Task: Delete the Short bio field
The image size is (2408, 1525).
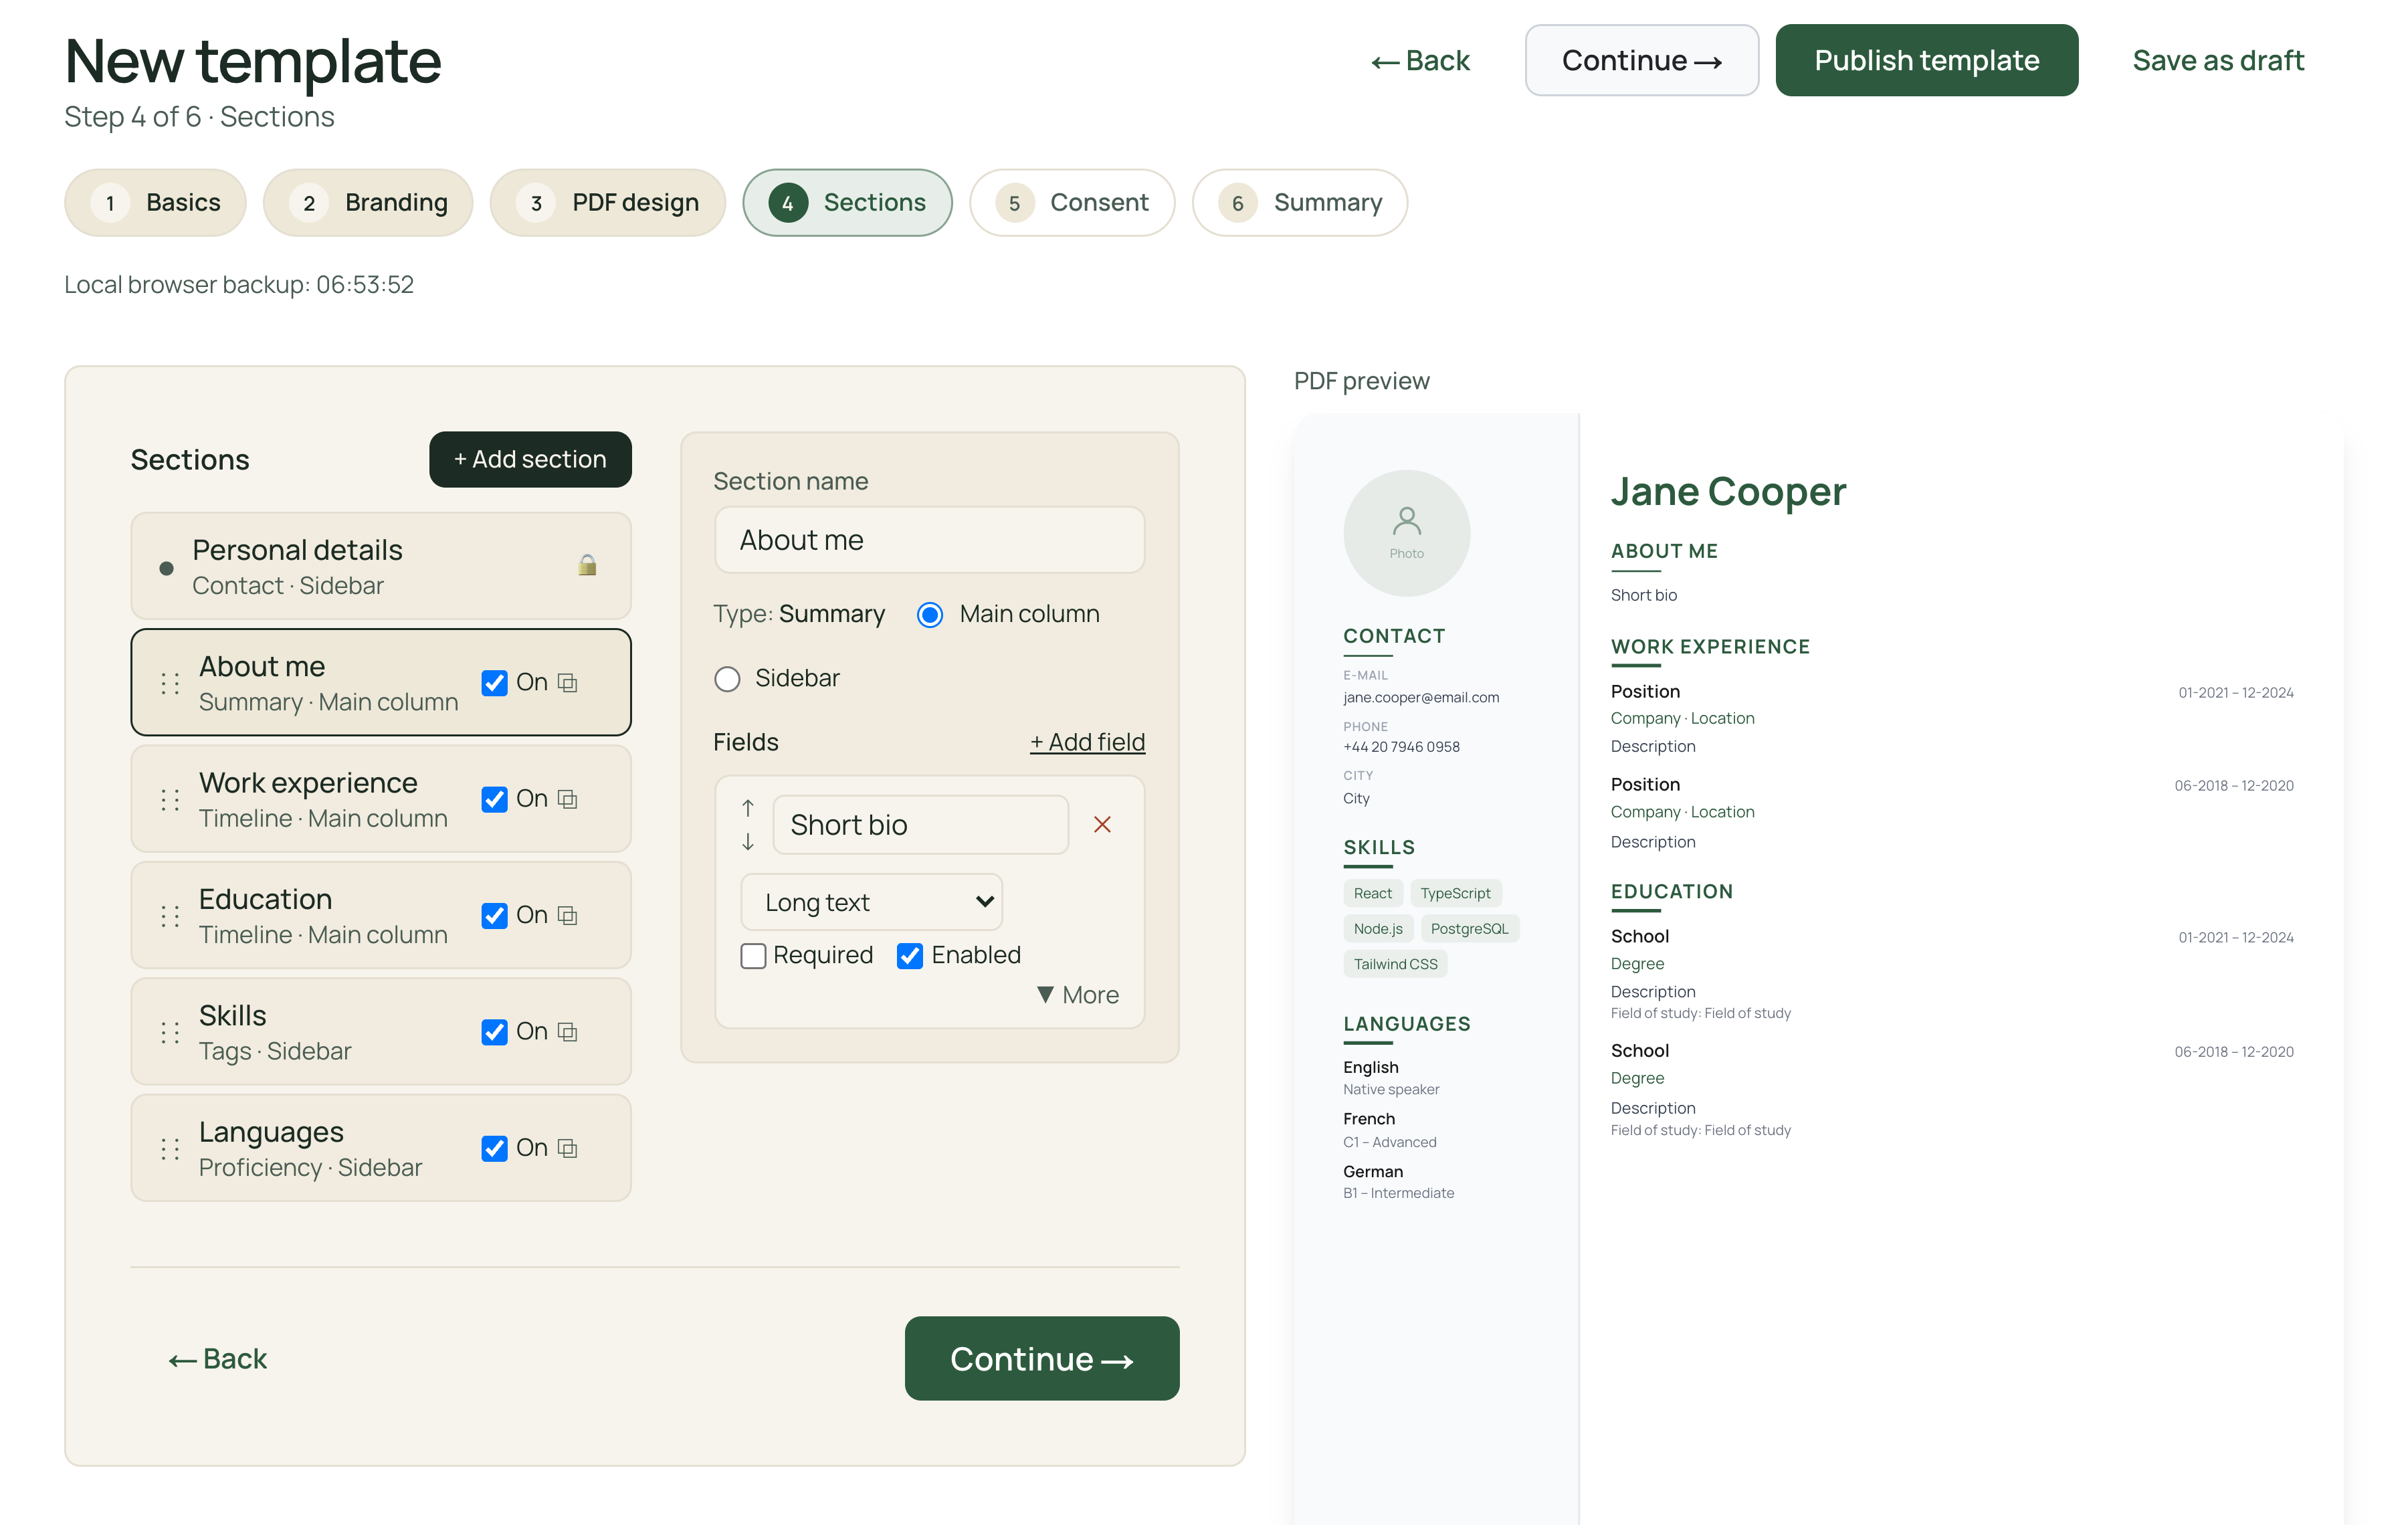Action: click(x=1102, y=825)
